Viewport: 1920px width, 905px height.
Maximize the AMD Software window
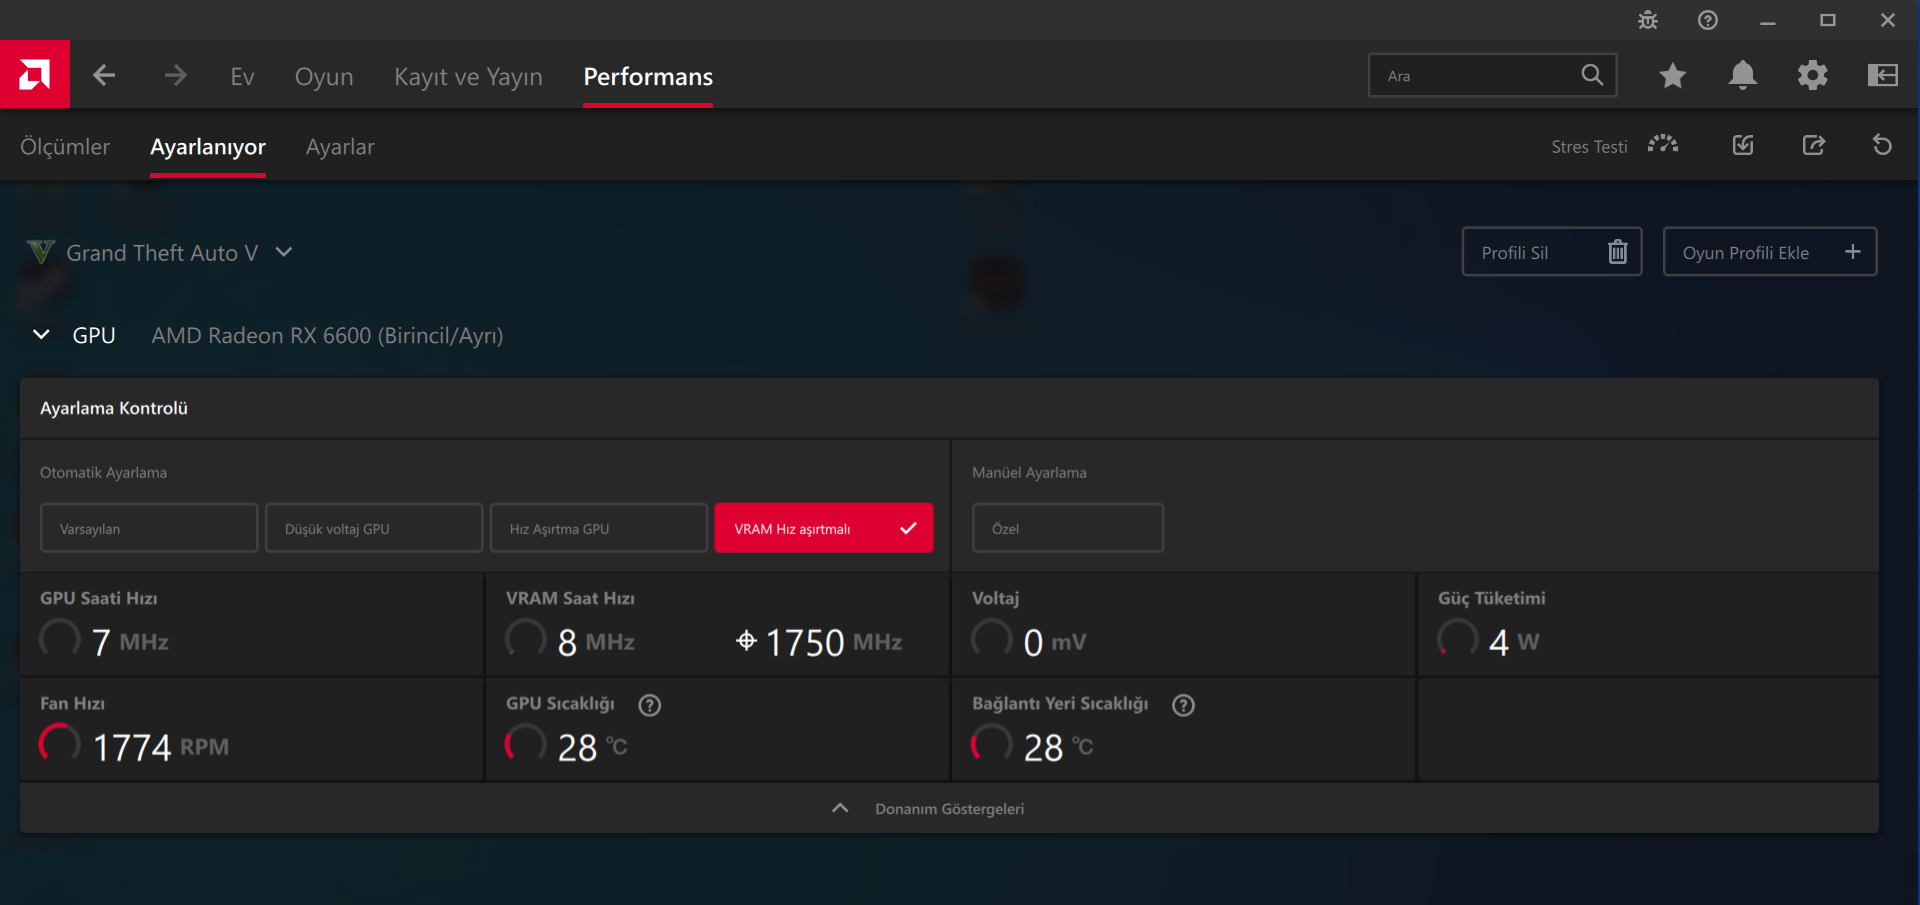point(1828,20)
